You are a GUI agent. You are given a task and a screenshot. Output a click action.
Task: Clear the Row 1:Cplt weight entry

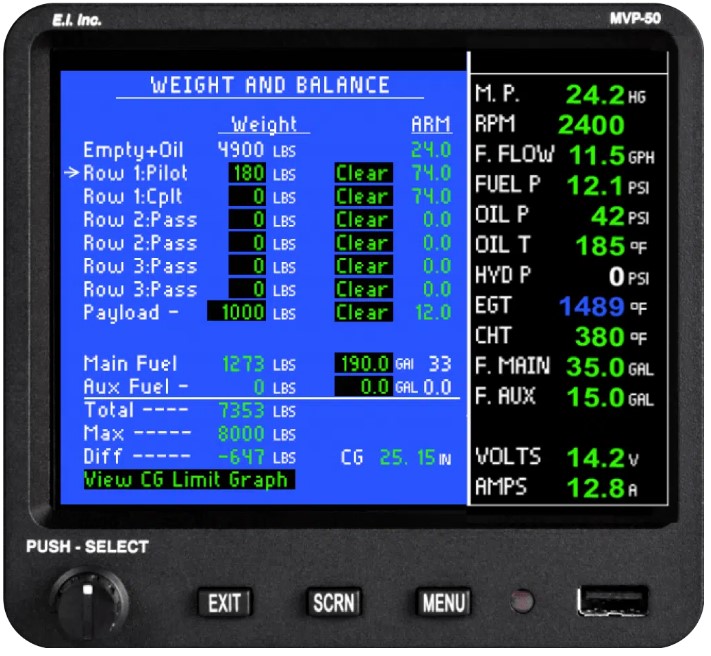pos(362,197)
